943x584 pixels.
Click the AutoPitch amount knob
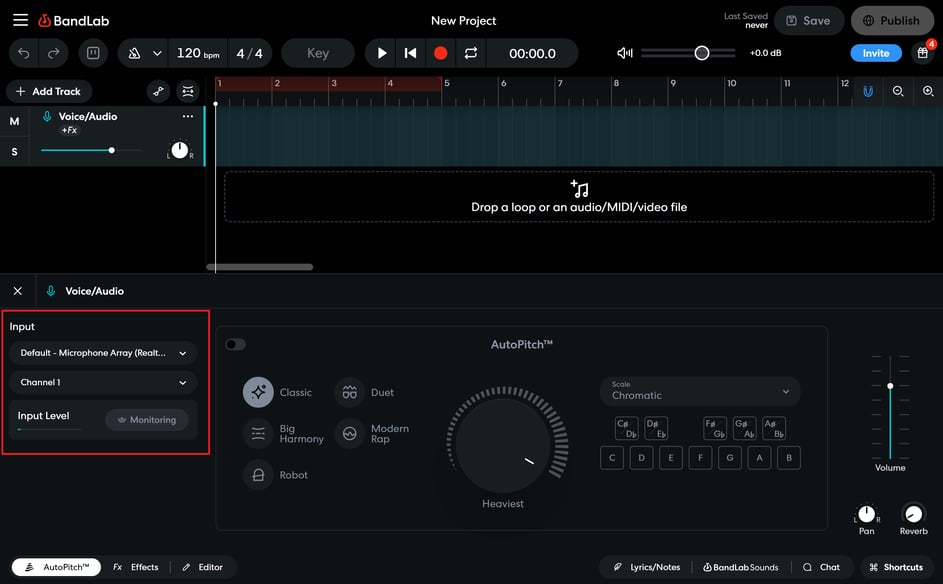(x=503, y=445)
